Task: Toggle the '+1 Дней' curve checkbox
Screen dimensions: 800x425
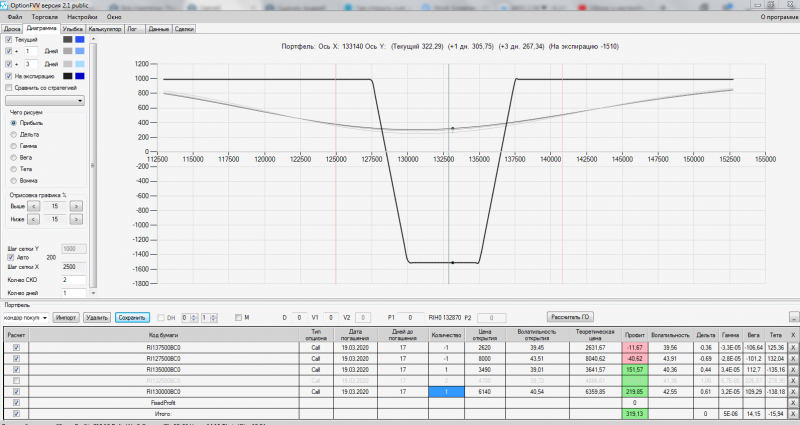Action: [x=9, y=51]
